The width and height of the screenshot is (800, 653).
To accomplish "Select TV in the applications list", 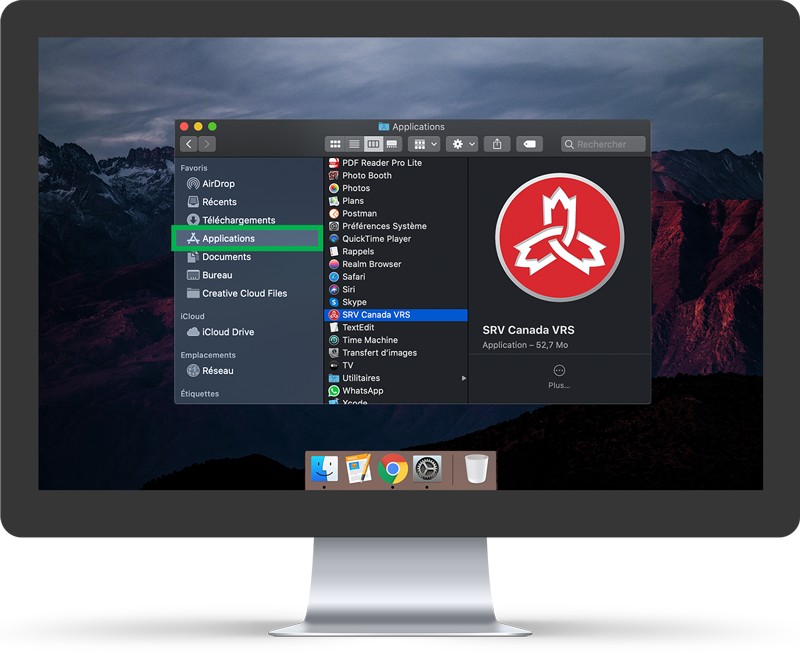I will (396, 365).
